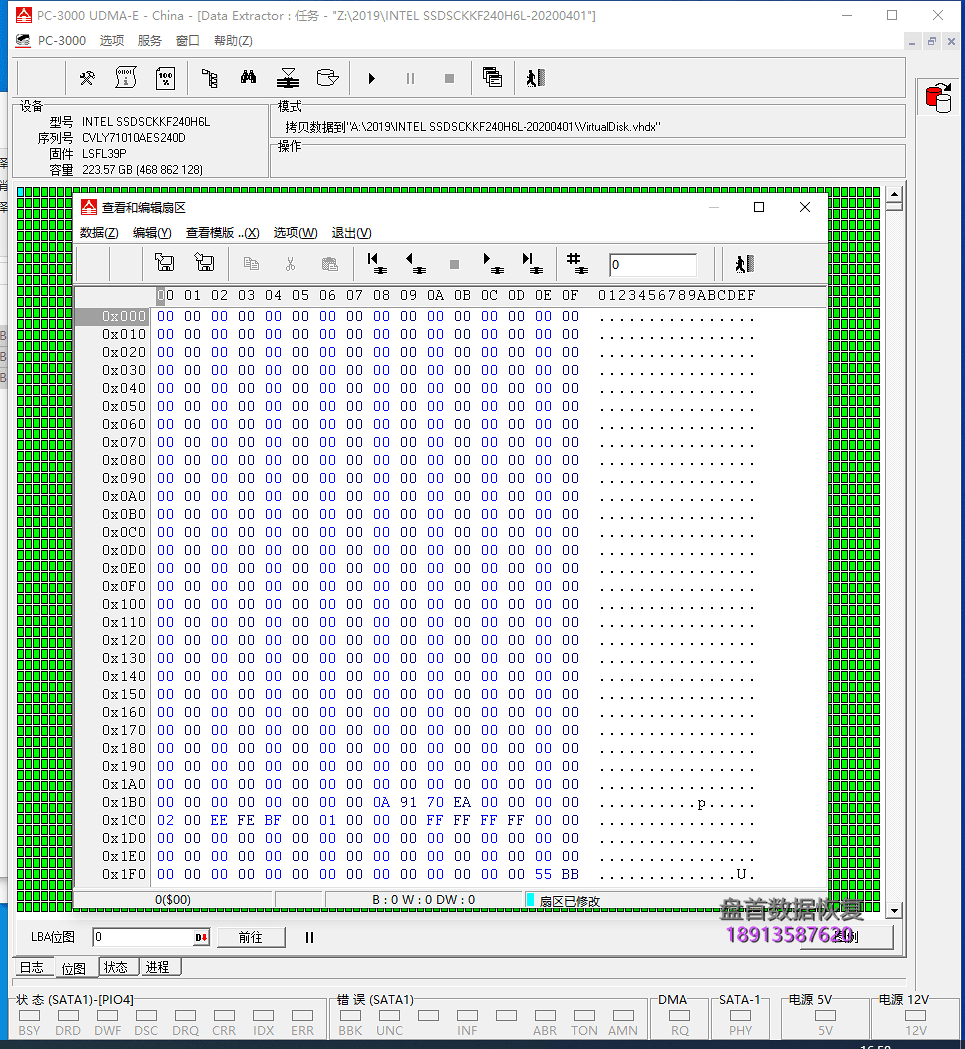The height and width of the screenshot is (1049, 965).
Task: Click the 前往 button
Action: pyautogui.click(x=251, y=937)
